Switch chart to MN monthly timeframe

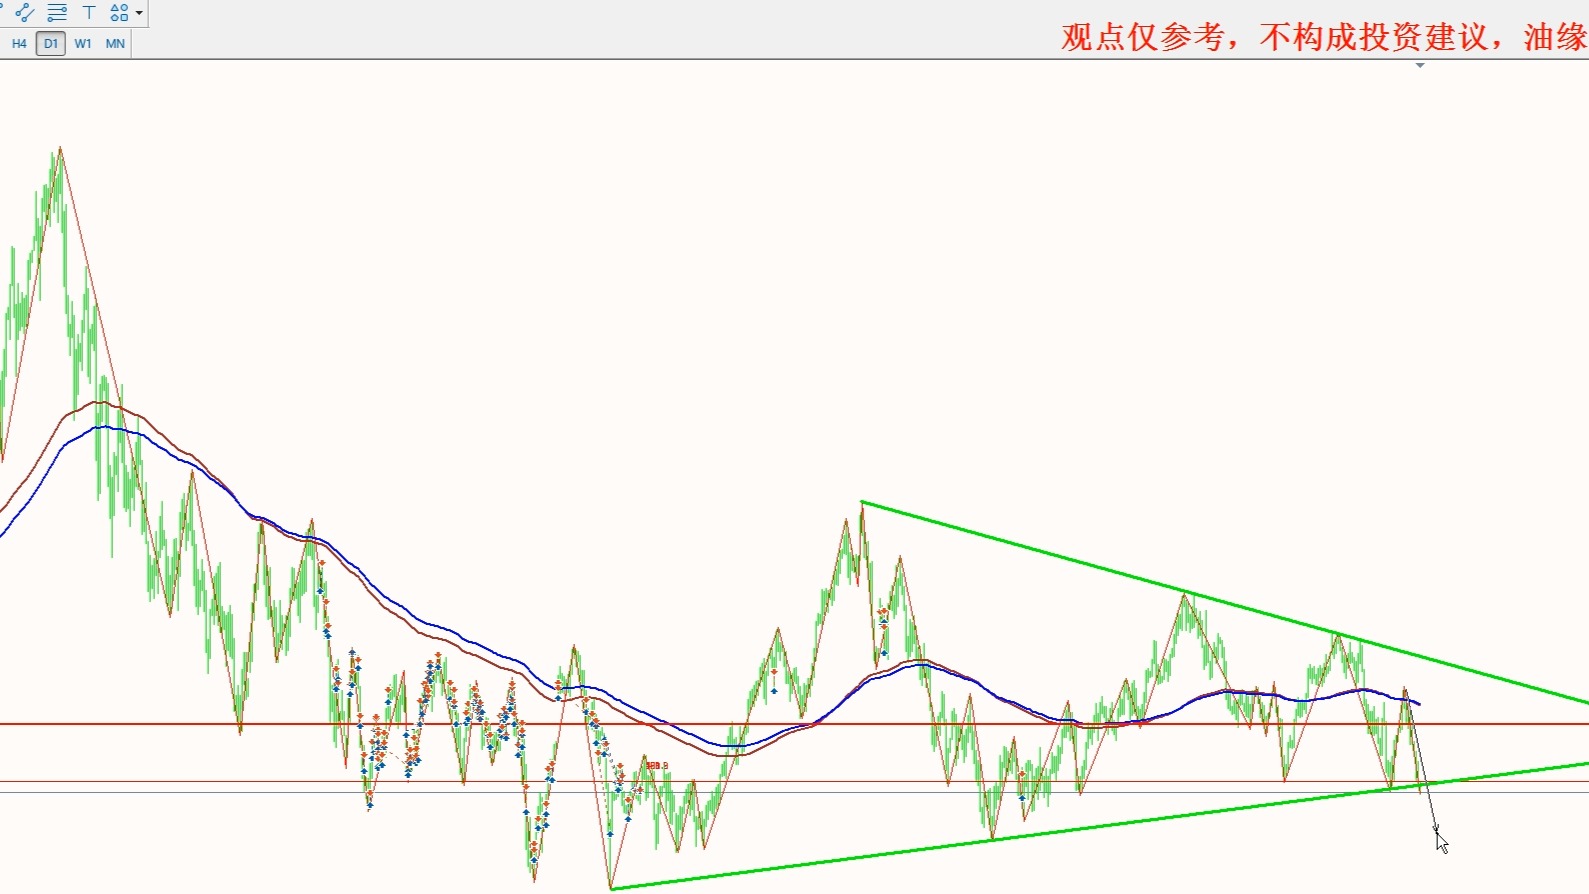tap(115, 44)
